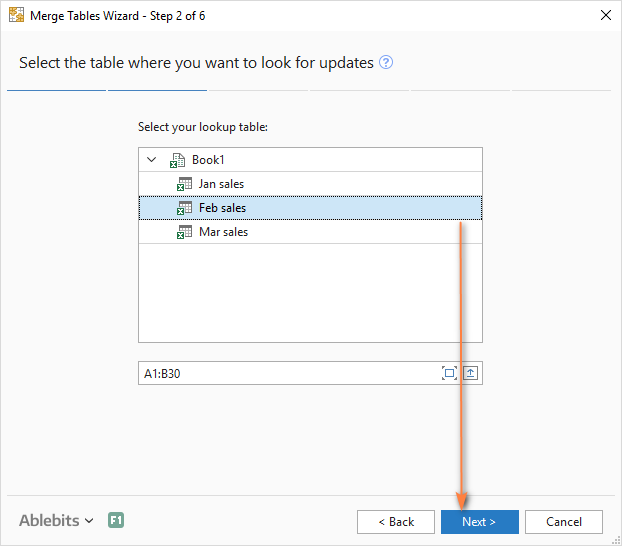
Task: Open help via the green F1 icon
Action: (x=116, y=521)
